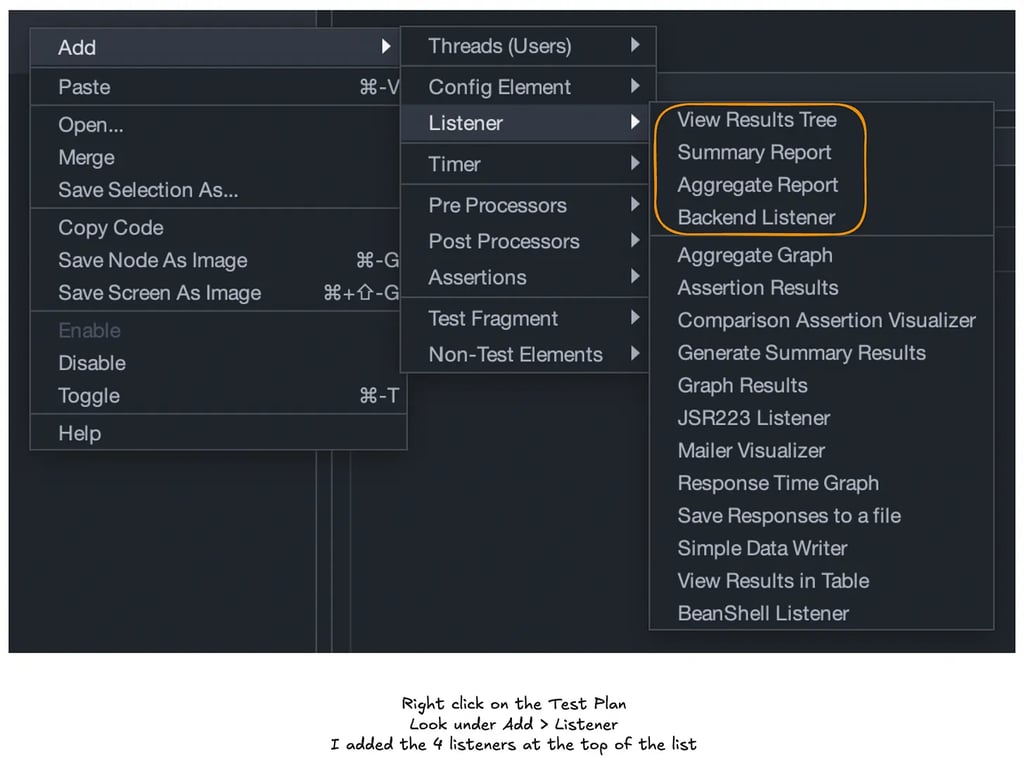
Task: Click Paste in the context menu
Action: click(84, 87)
